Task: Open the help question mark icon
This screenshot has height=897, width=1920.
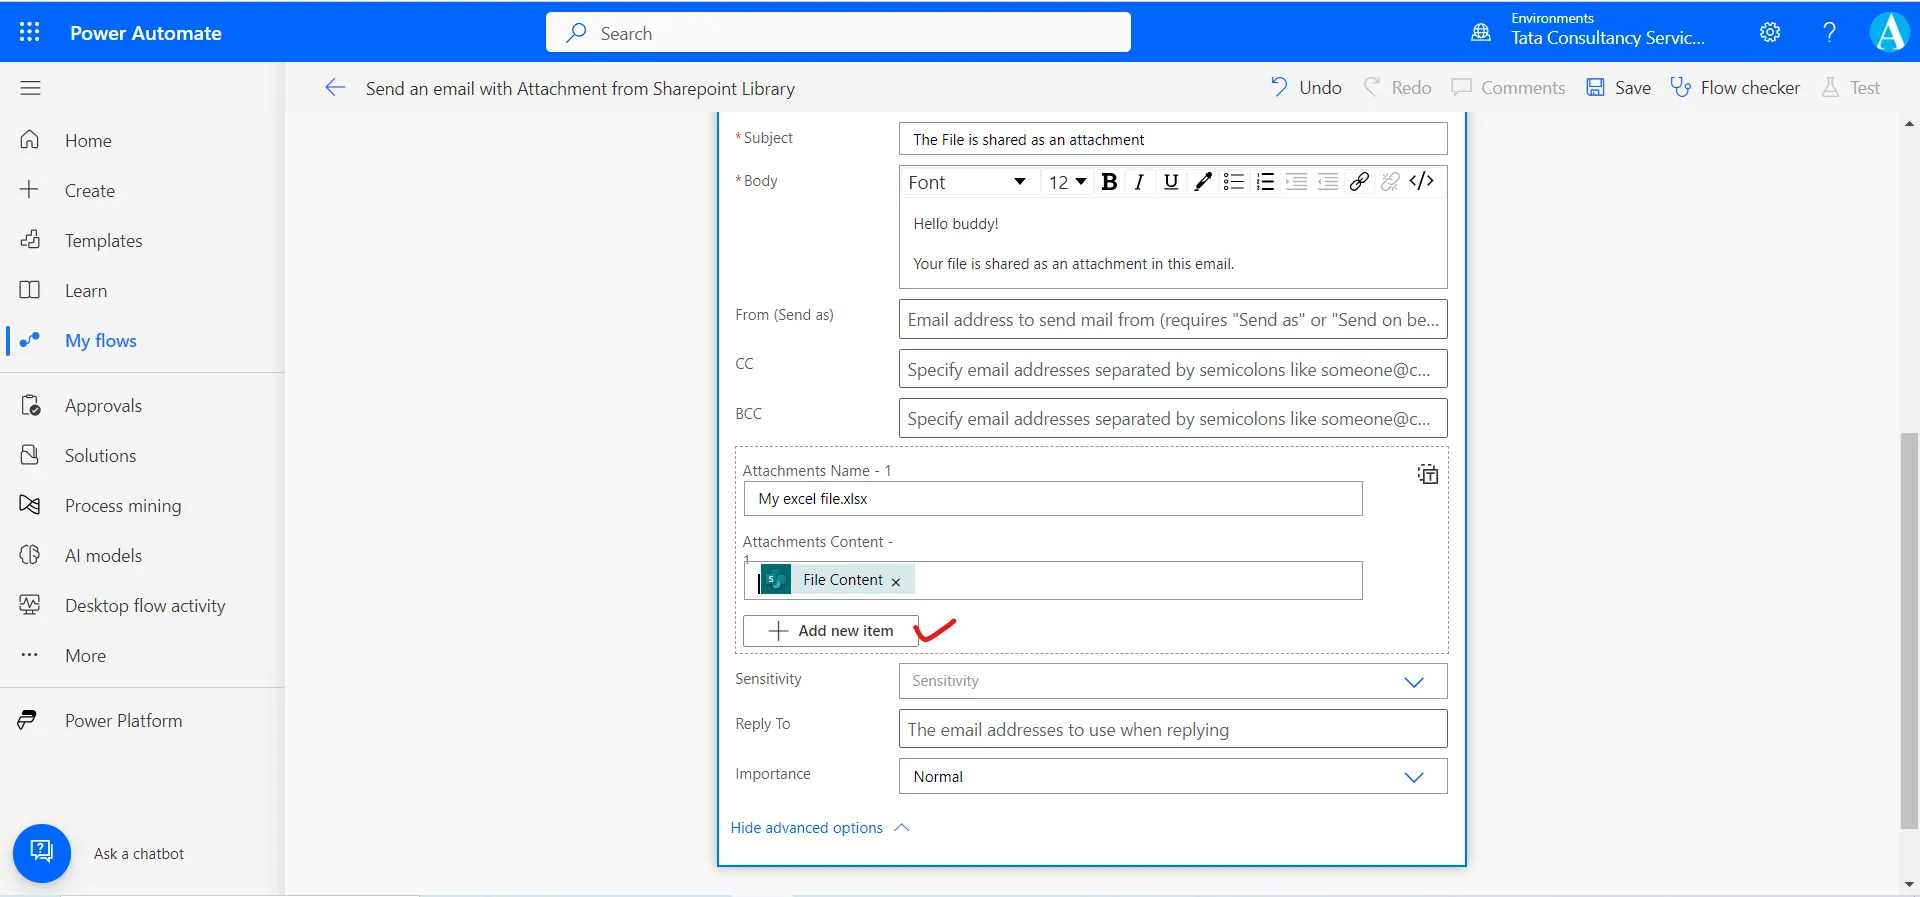Action: click(1829, 32)
